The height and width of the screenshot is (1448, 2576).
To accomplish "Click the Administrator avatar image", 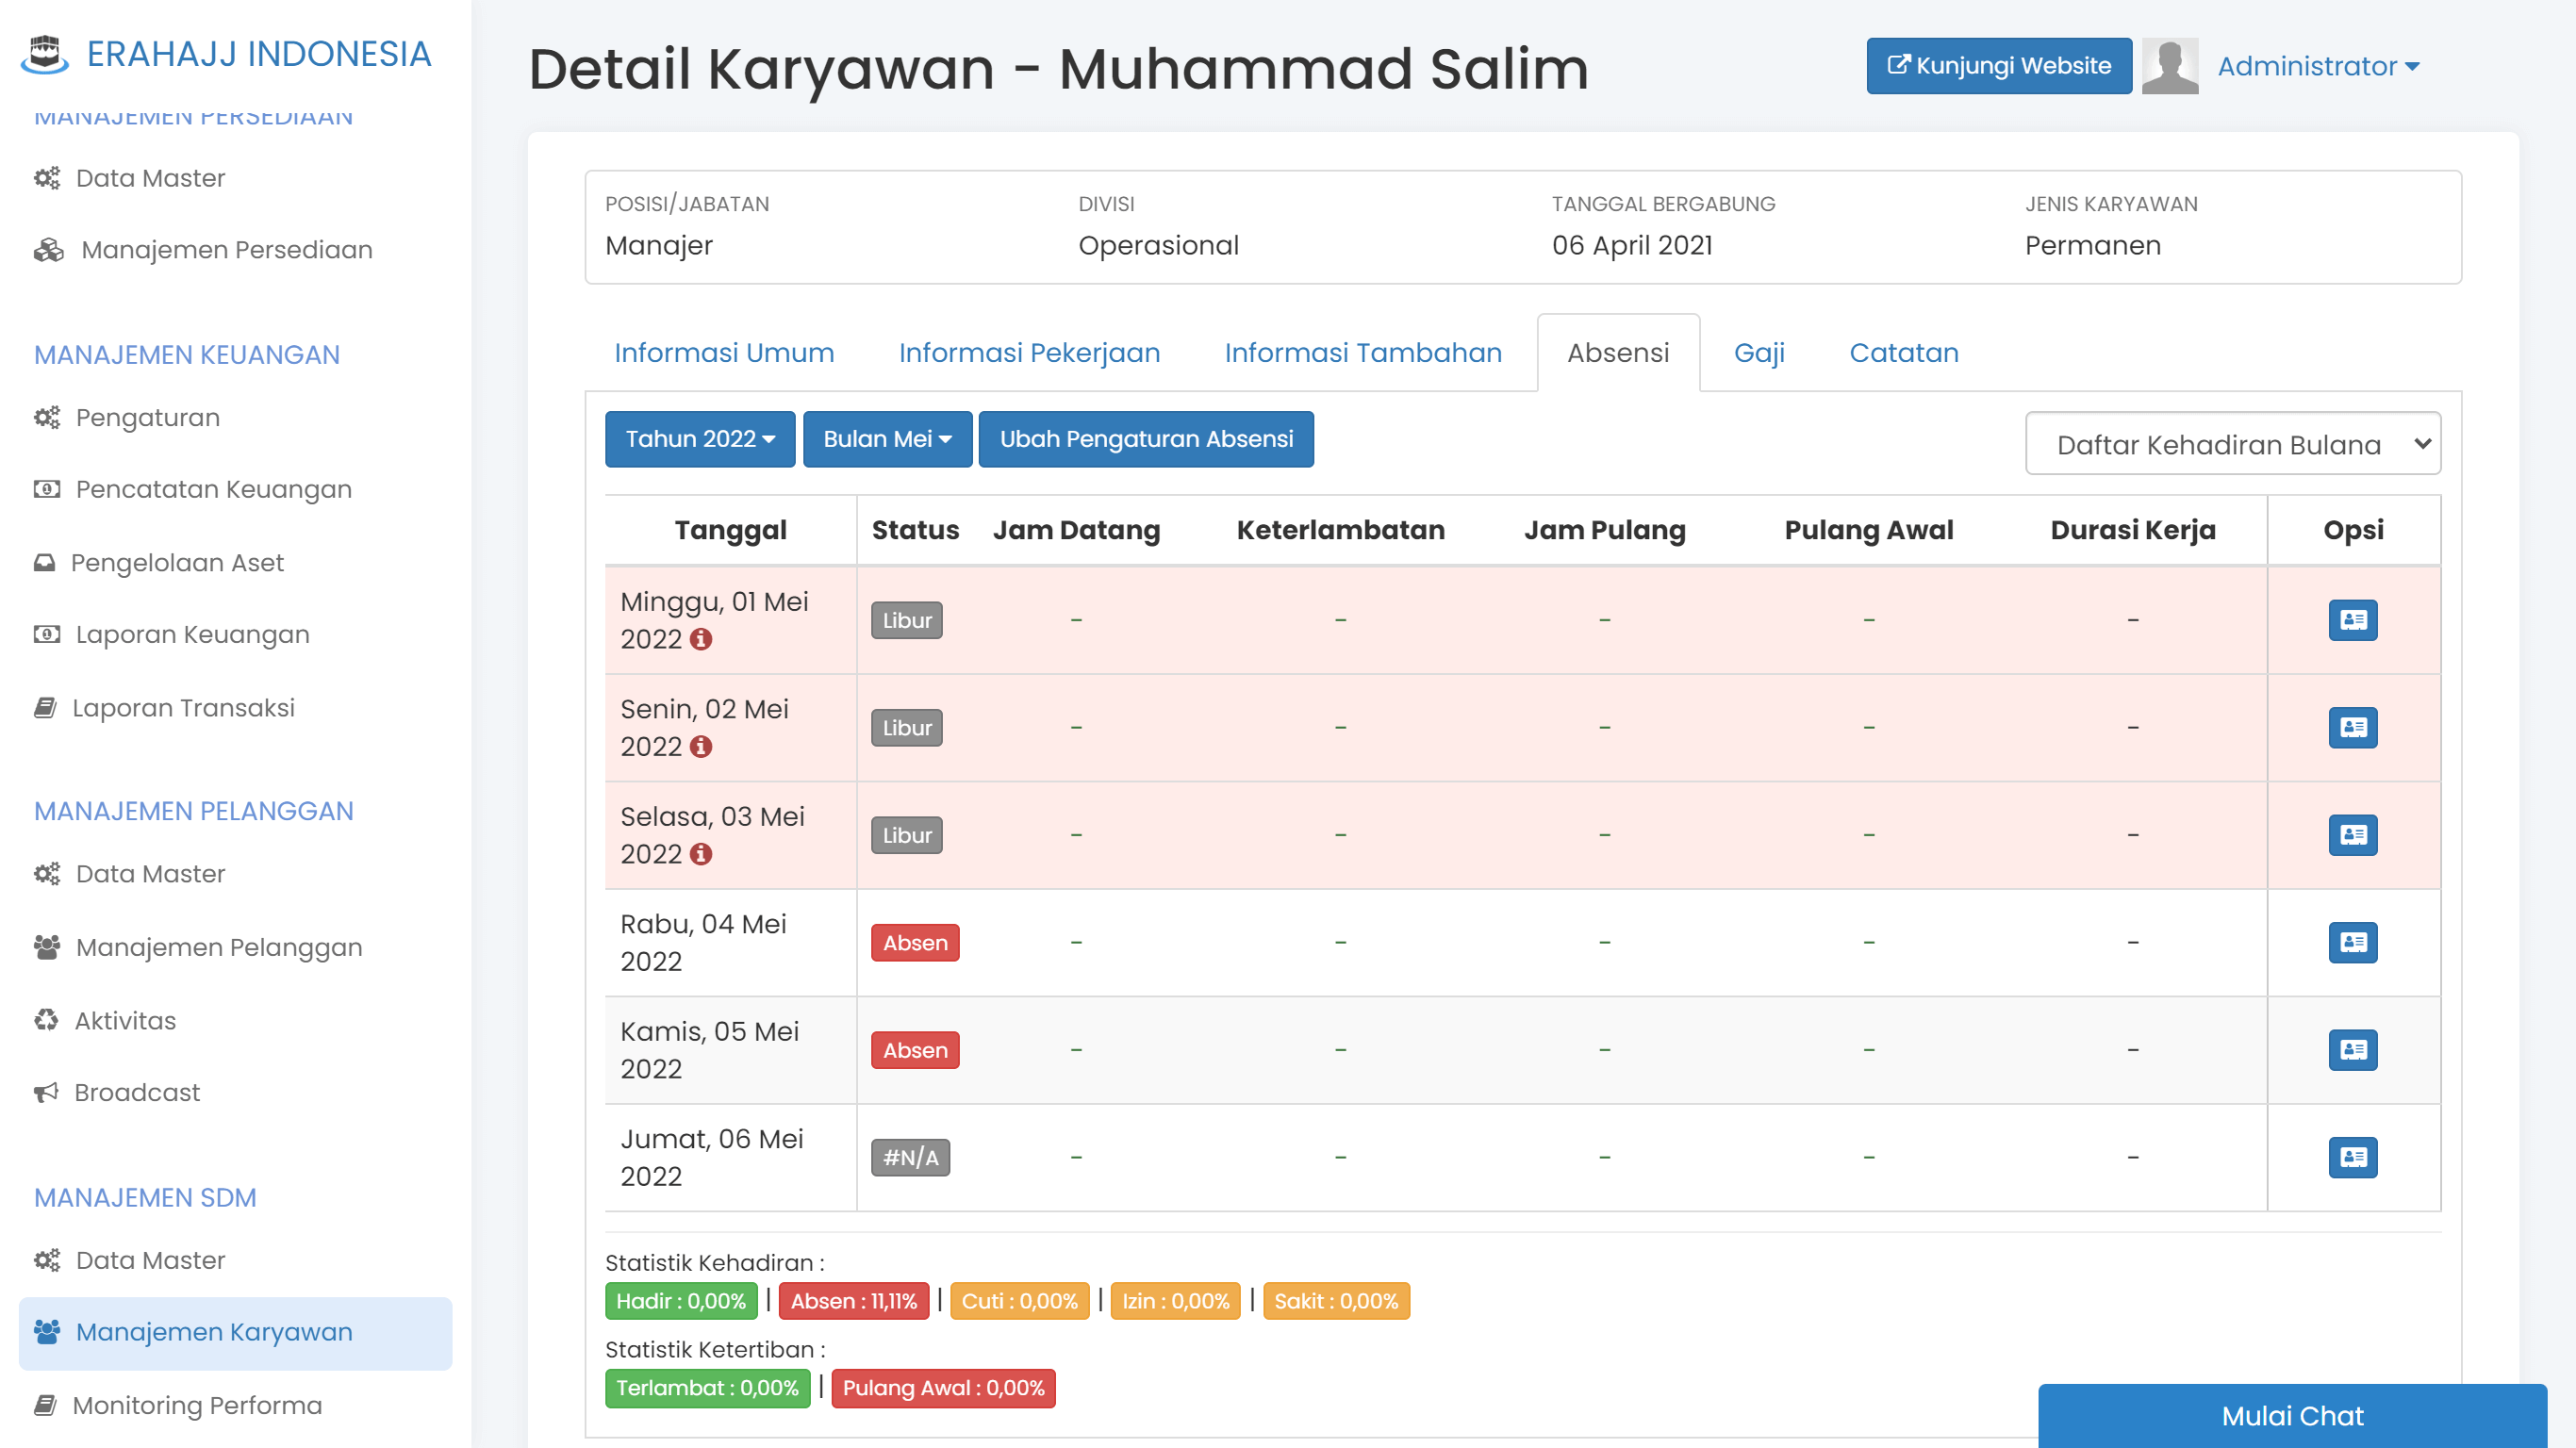I will point(2169,66).
